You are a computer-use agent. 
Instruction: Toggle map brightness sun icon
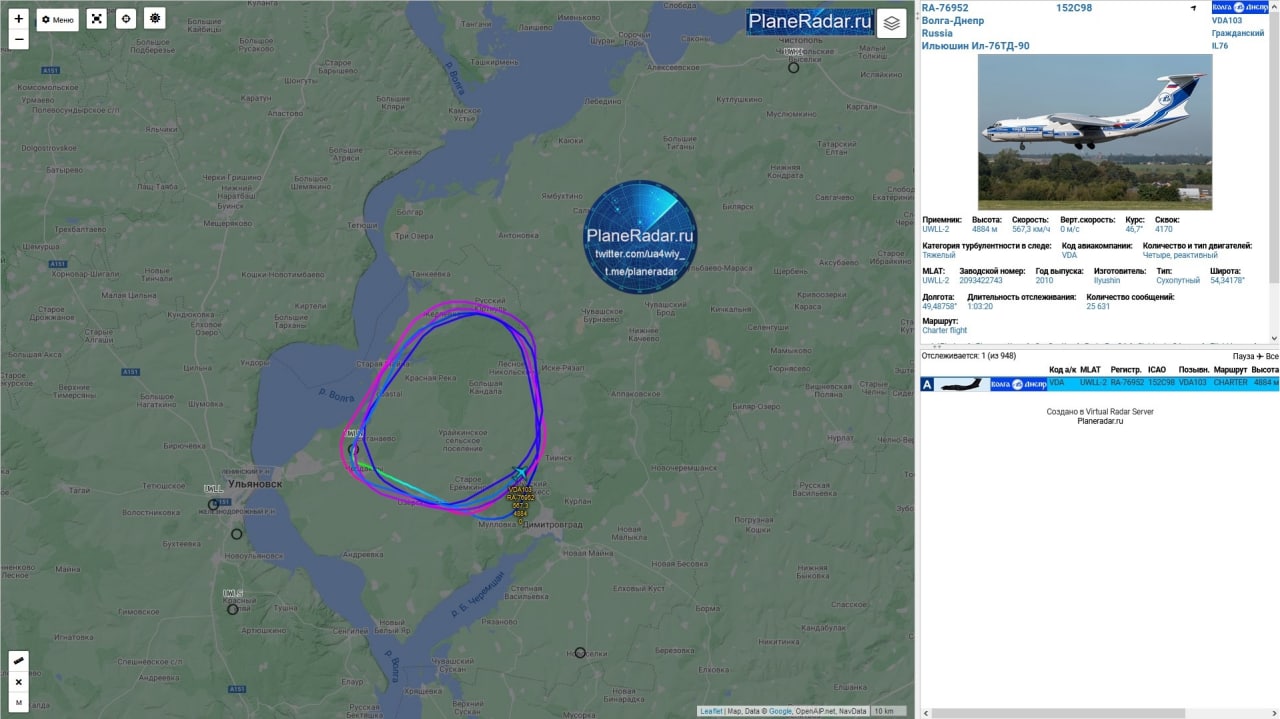coord(154,19)
